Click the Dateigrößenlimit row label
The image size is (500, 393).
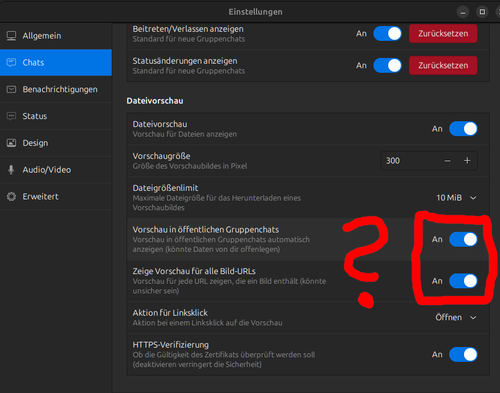pyautogui.click(x=165, y=188)
